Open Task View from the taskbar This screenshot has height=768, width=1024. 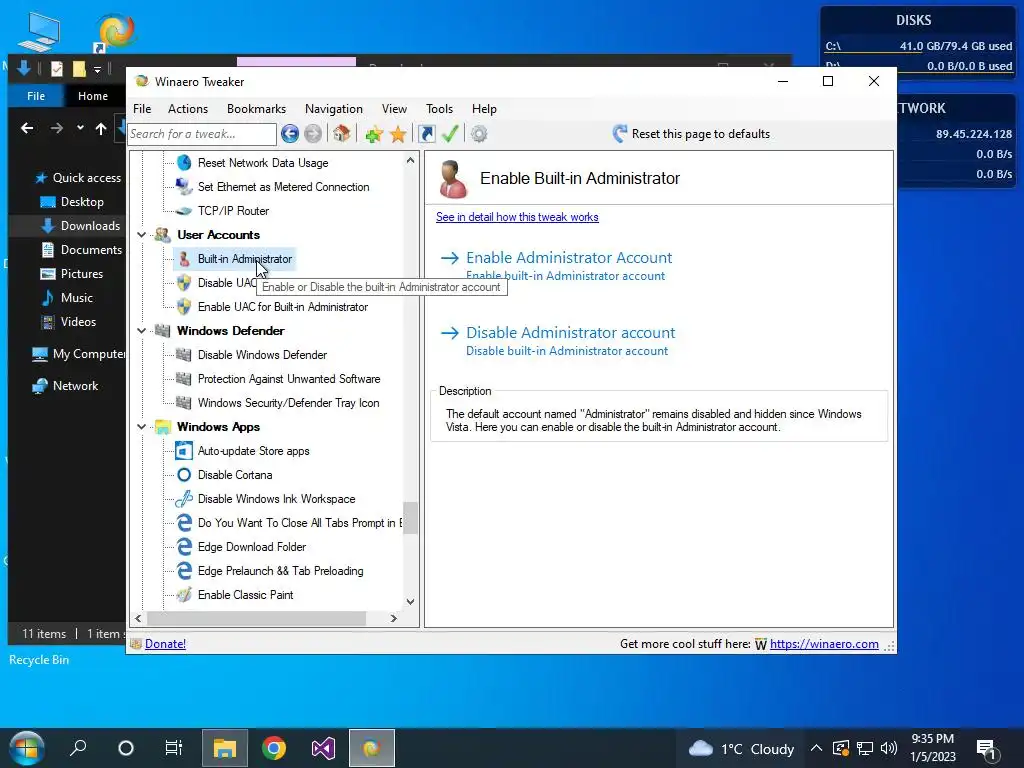click(x=174, y=748)
